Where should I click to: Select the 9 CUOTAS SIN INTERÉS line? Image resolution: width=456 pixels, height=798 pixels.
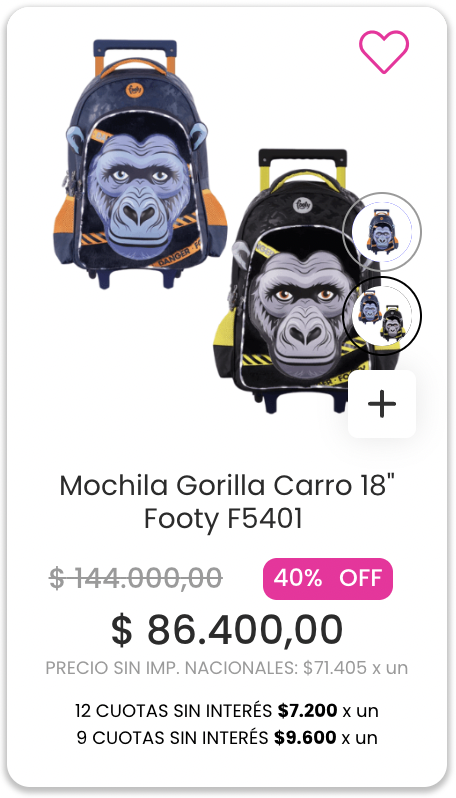[x=227, y=737]
